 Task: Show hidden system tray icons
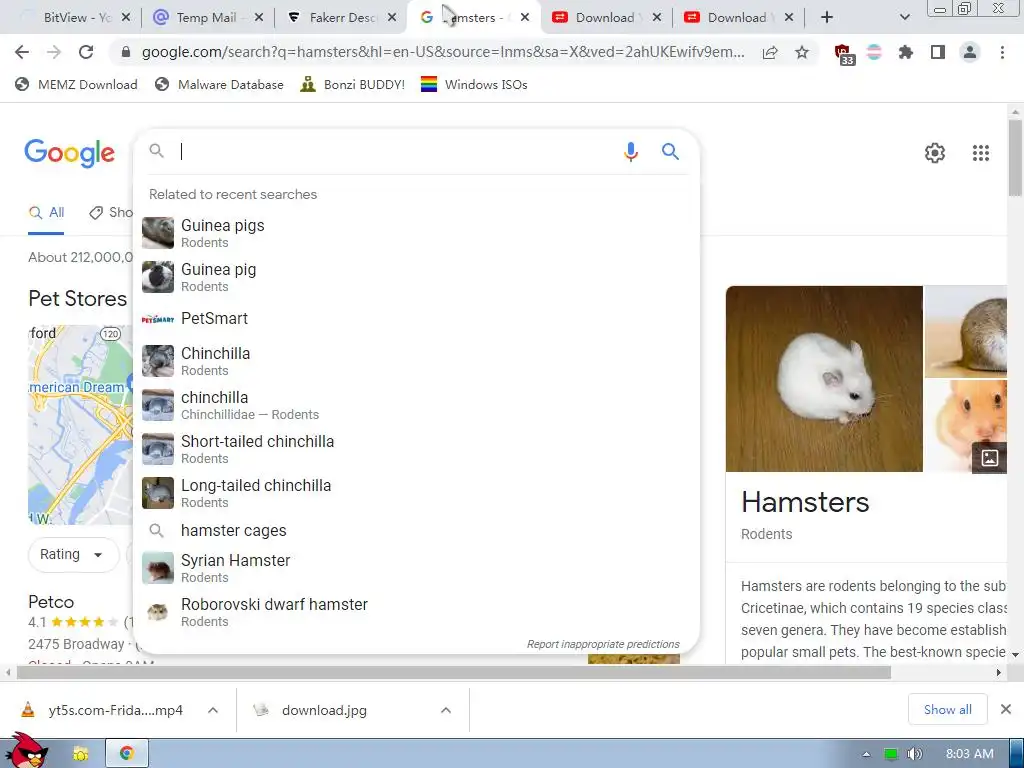866,754
